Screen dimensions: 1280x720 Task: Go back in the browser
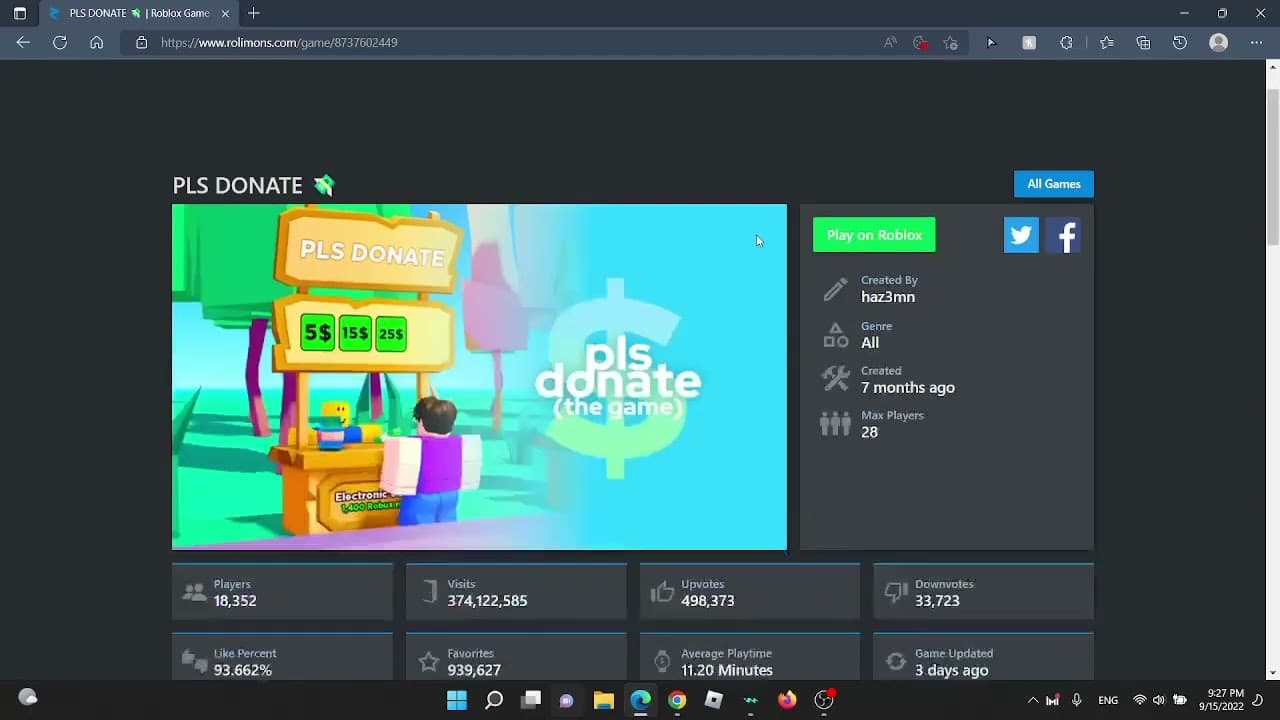pyautogui.click(x=23, y=43)
